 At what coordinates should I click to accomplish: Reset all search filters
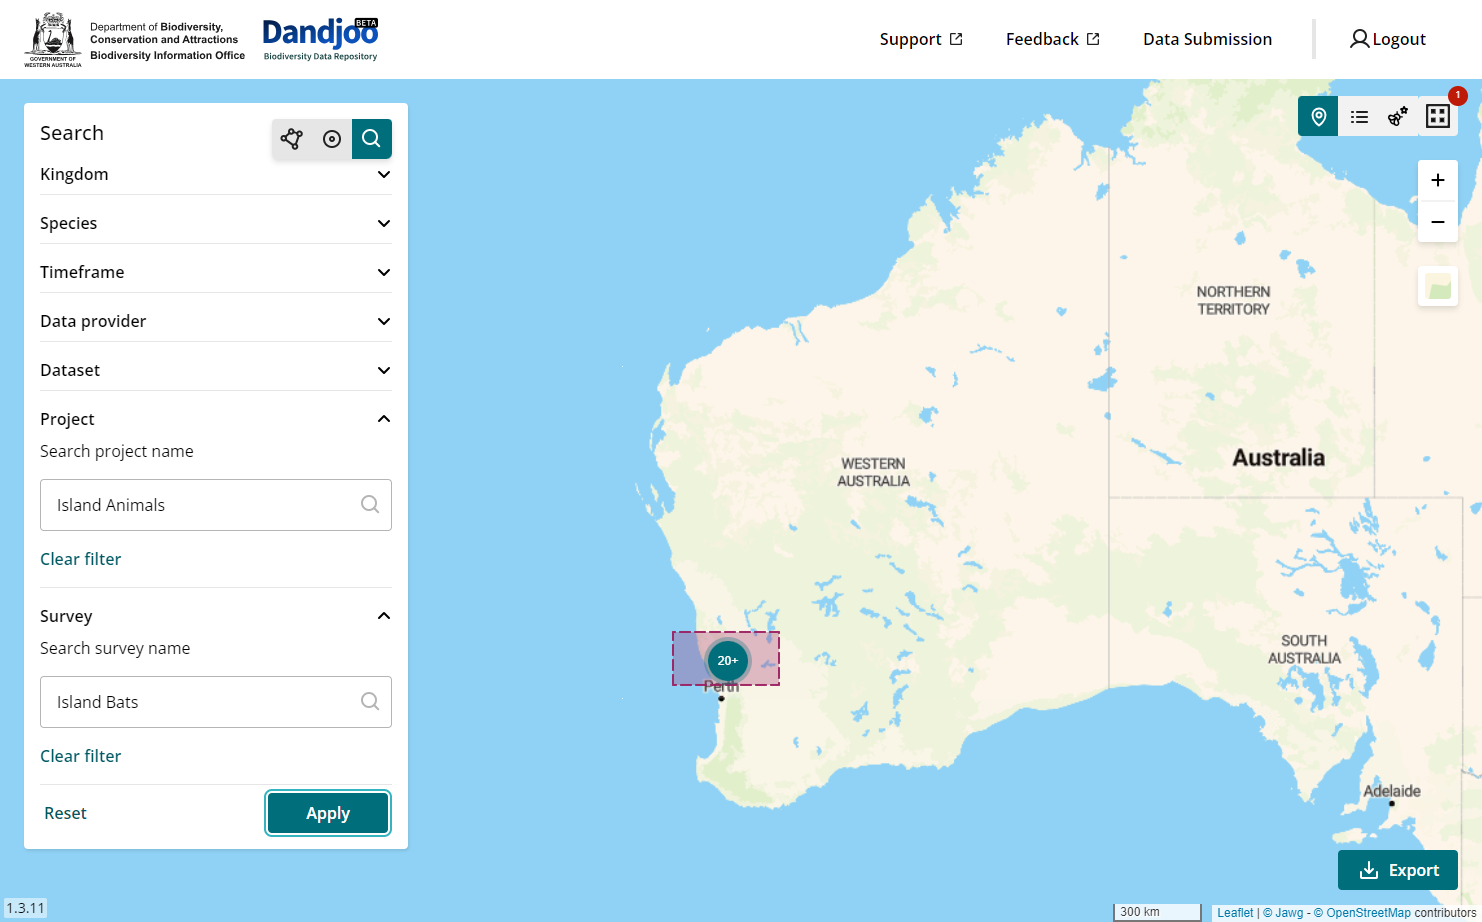pos(65,813)
